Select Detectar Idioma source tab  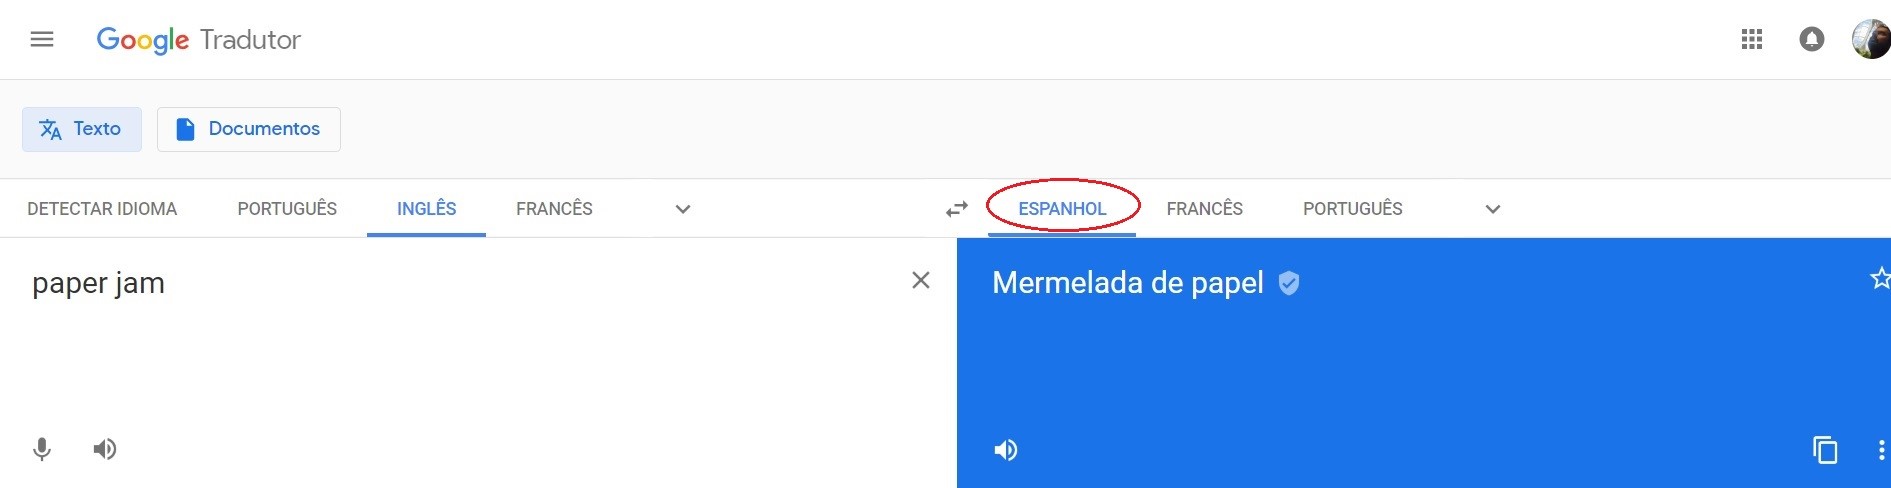102,209
